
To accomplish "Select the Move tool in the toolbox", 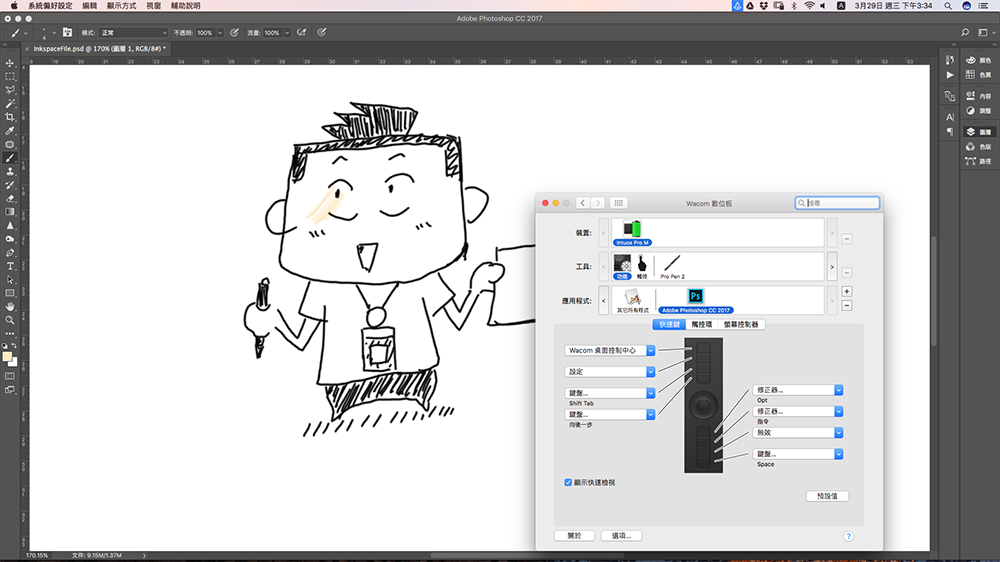I will point(10,63).
